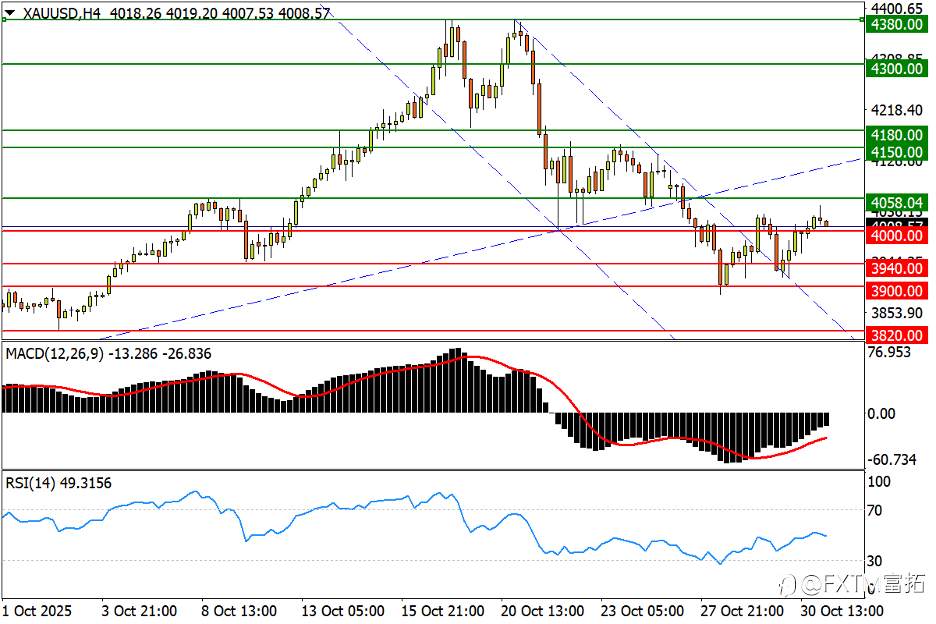
Task: Click the 8 Oct 13:00 time label
Action: (x=239, y=611)
